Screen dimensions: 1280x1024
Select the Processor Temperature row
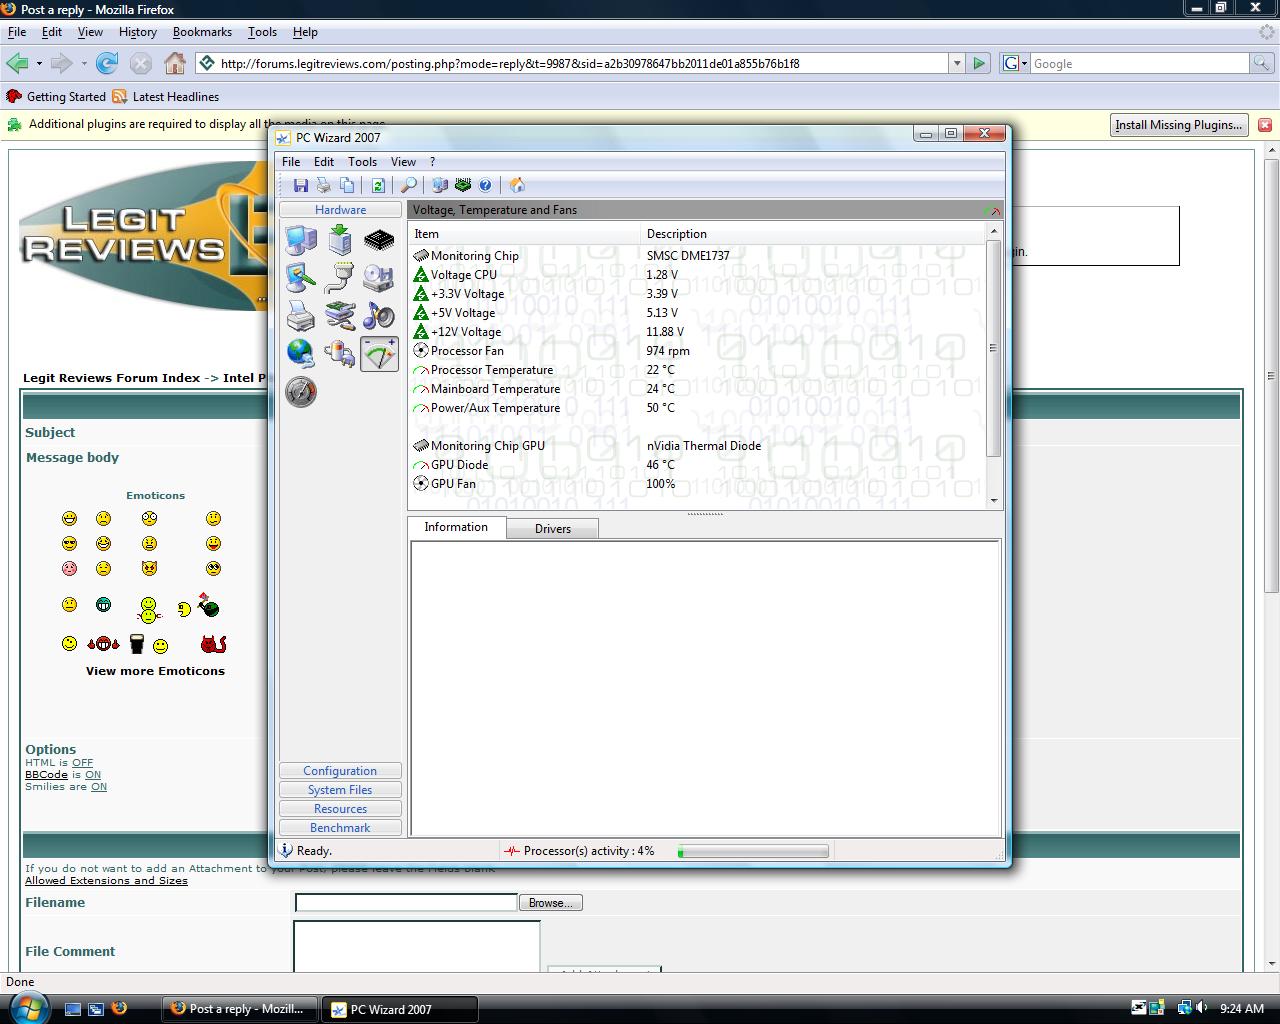[x=697, y=370]
